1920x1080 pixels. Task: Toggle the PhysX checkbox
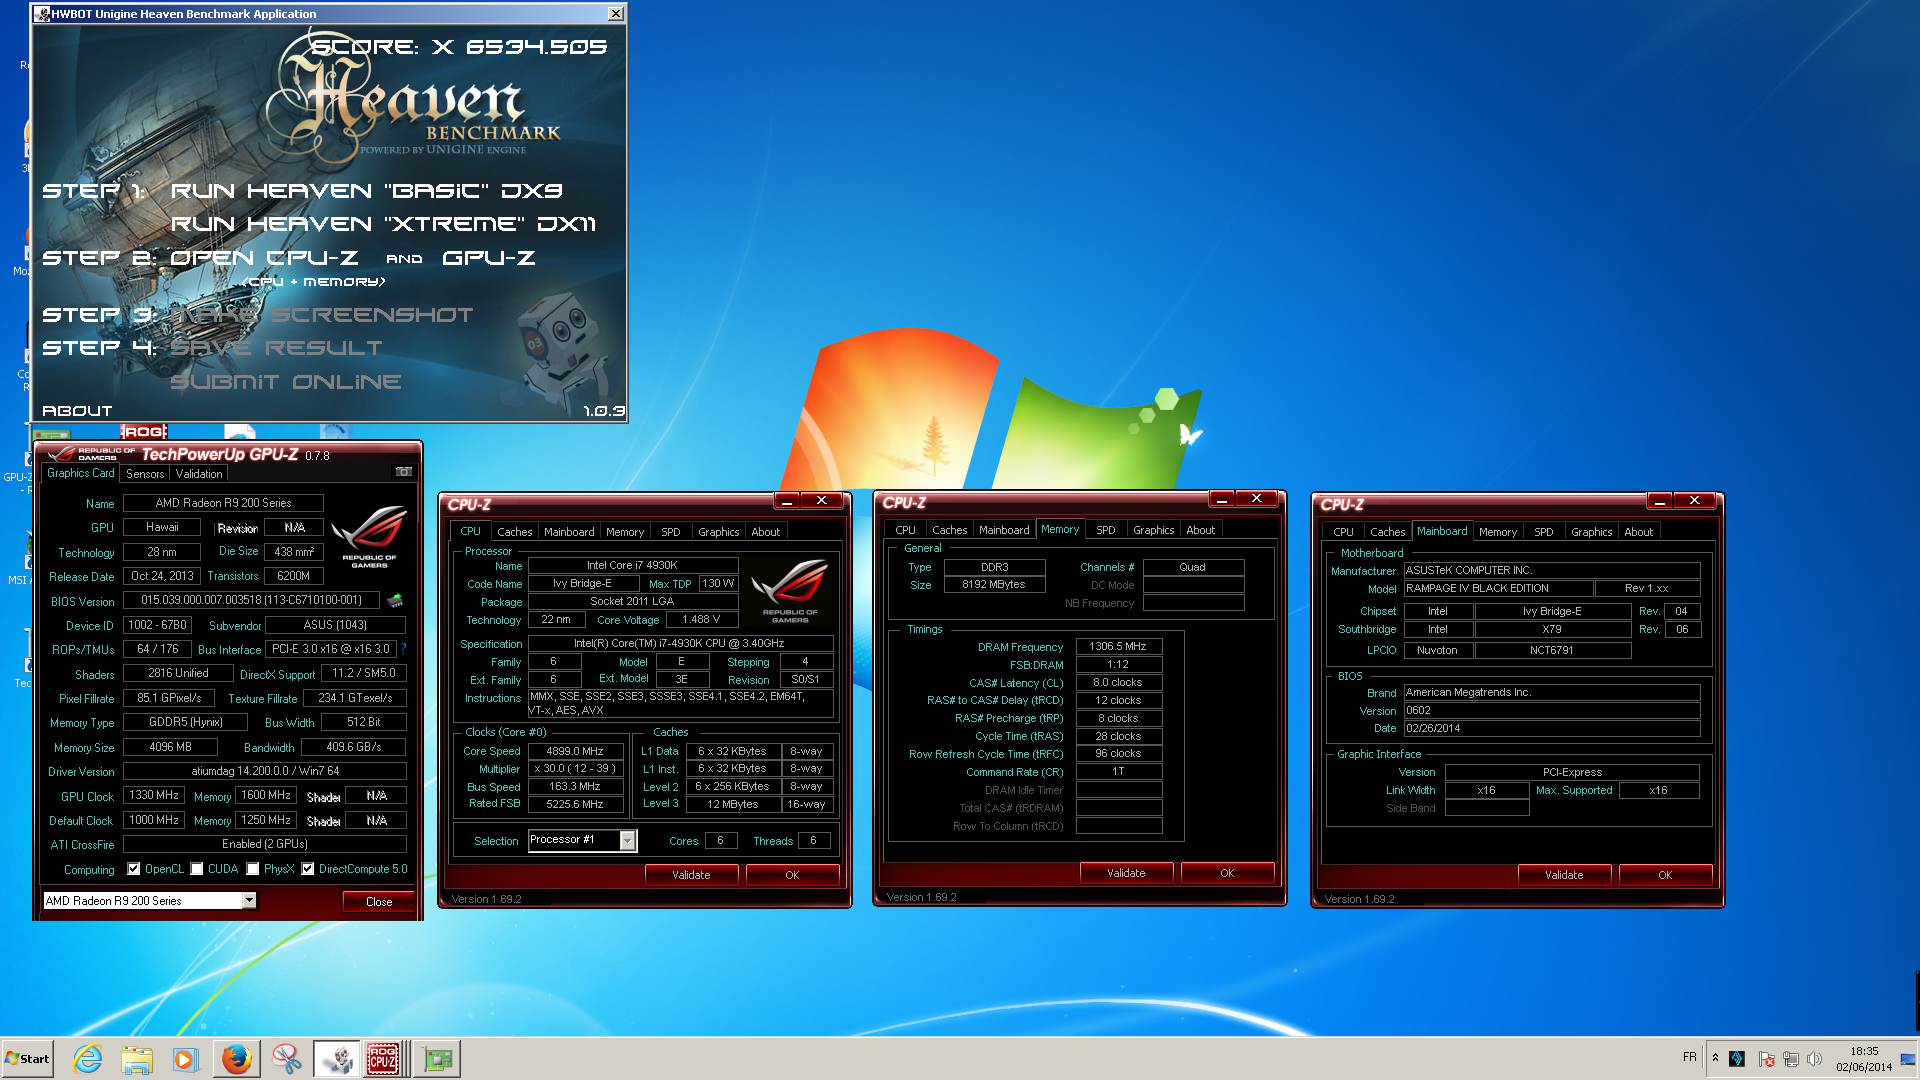click(253, 869)
